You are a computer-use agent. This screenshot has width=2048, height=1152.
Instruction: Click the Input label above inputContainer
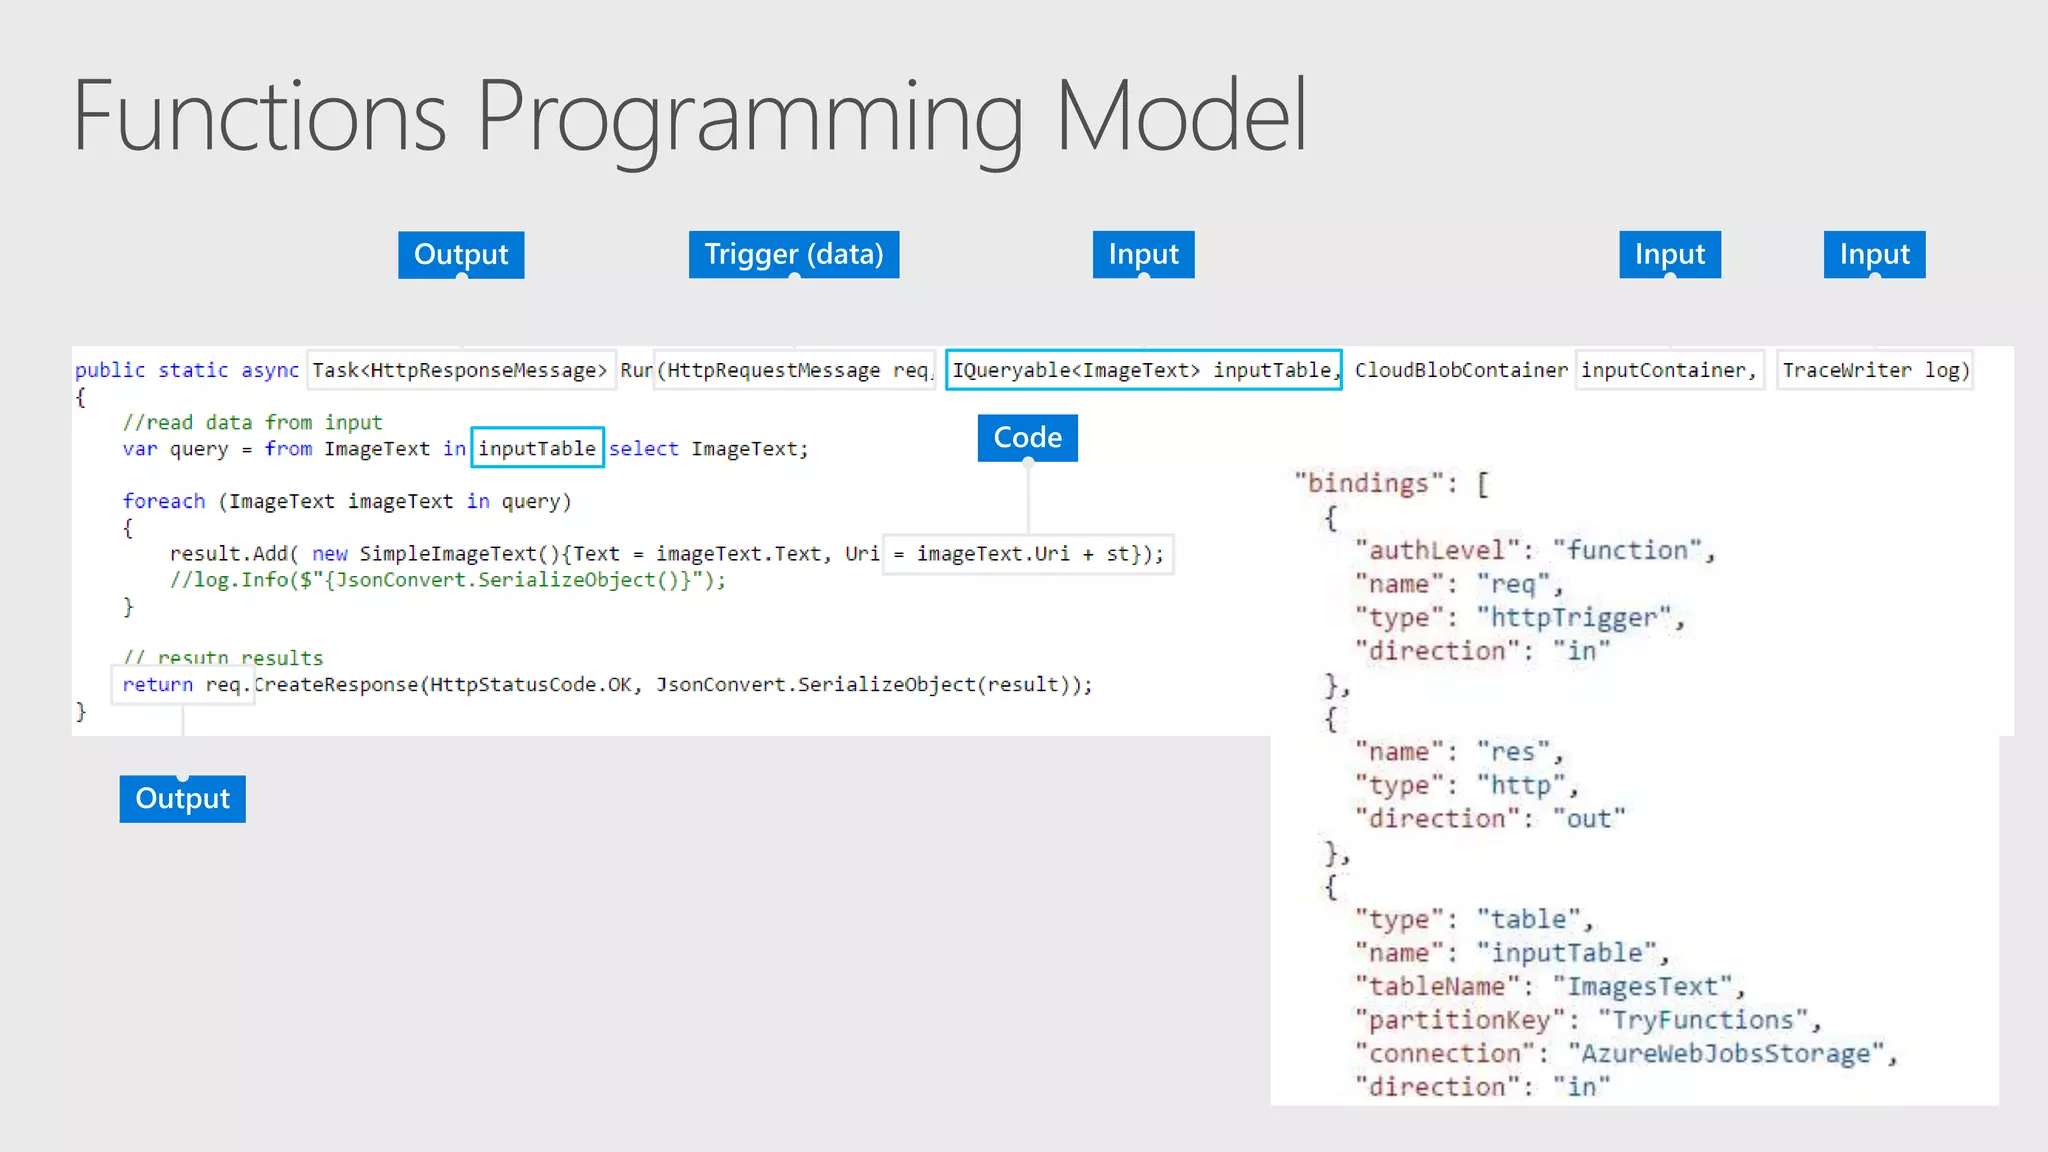pyautogui.click(x=1669, y=254)
